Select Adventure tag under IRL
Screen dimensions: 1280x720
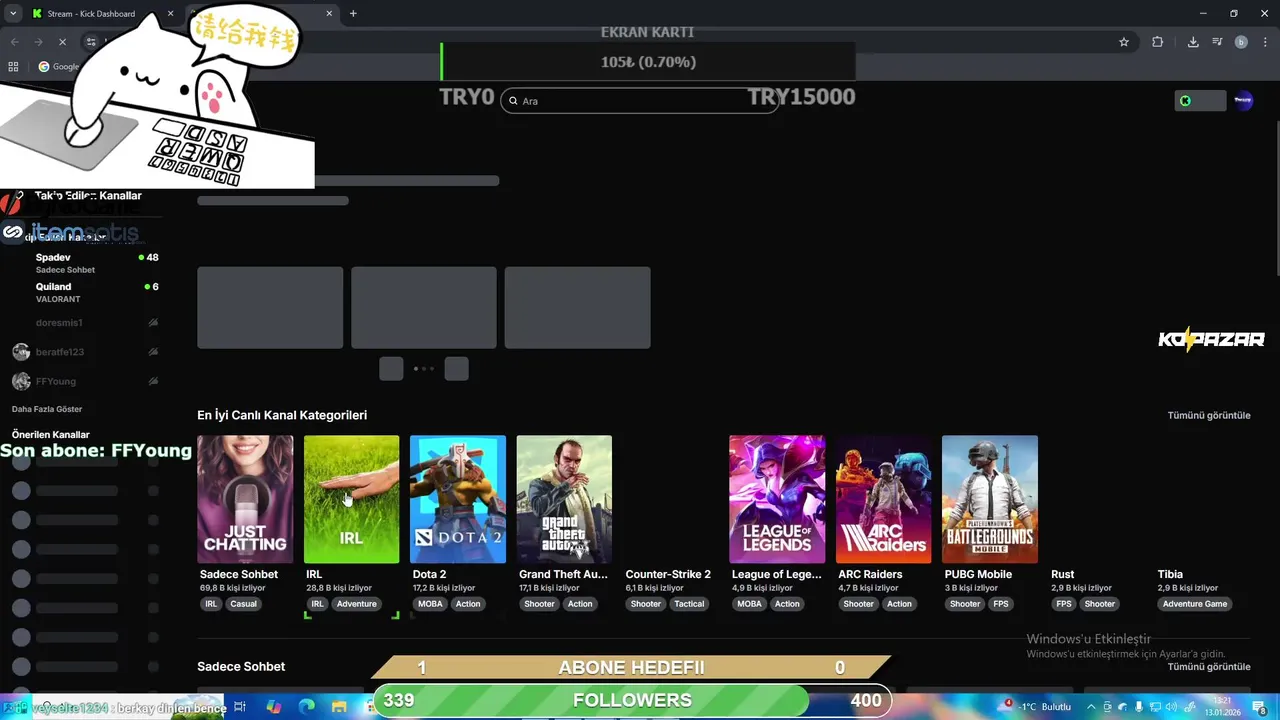pyautogui.click(x=357, y=604)
